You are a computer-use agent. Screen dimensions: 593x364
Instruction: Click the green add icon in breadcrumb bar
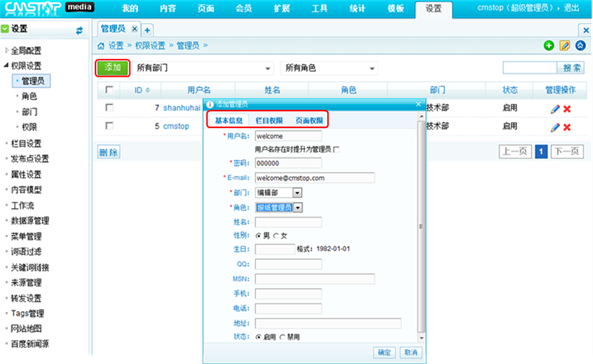tap(549, 45)
